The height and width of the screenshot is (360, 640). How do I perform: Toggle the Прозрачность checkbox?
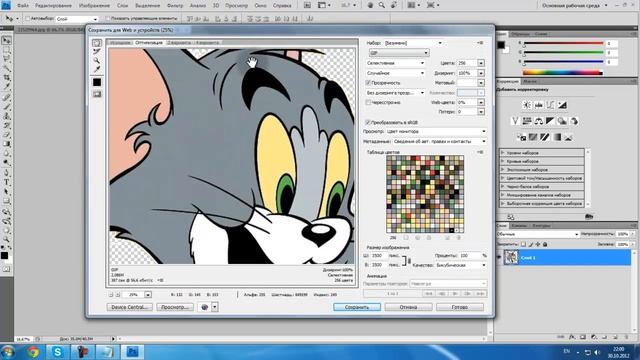click(x=368, y=83)
